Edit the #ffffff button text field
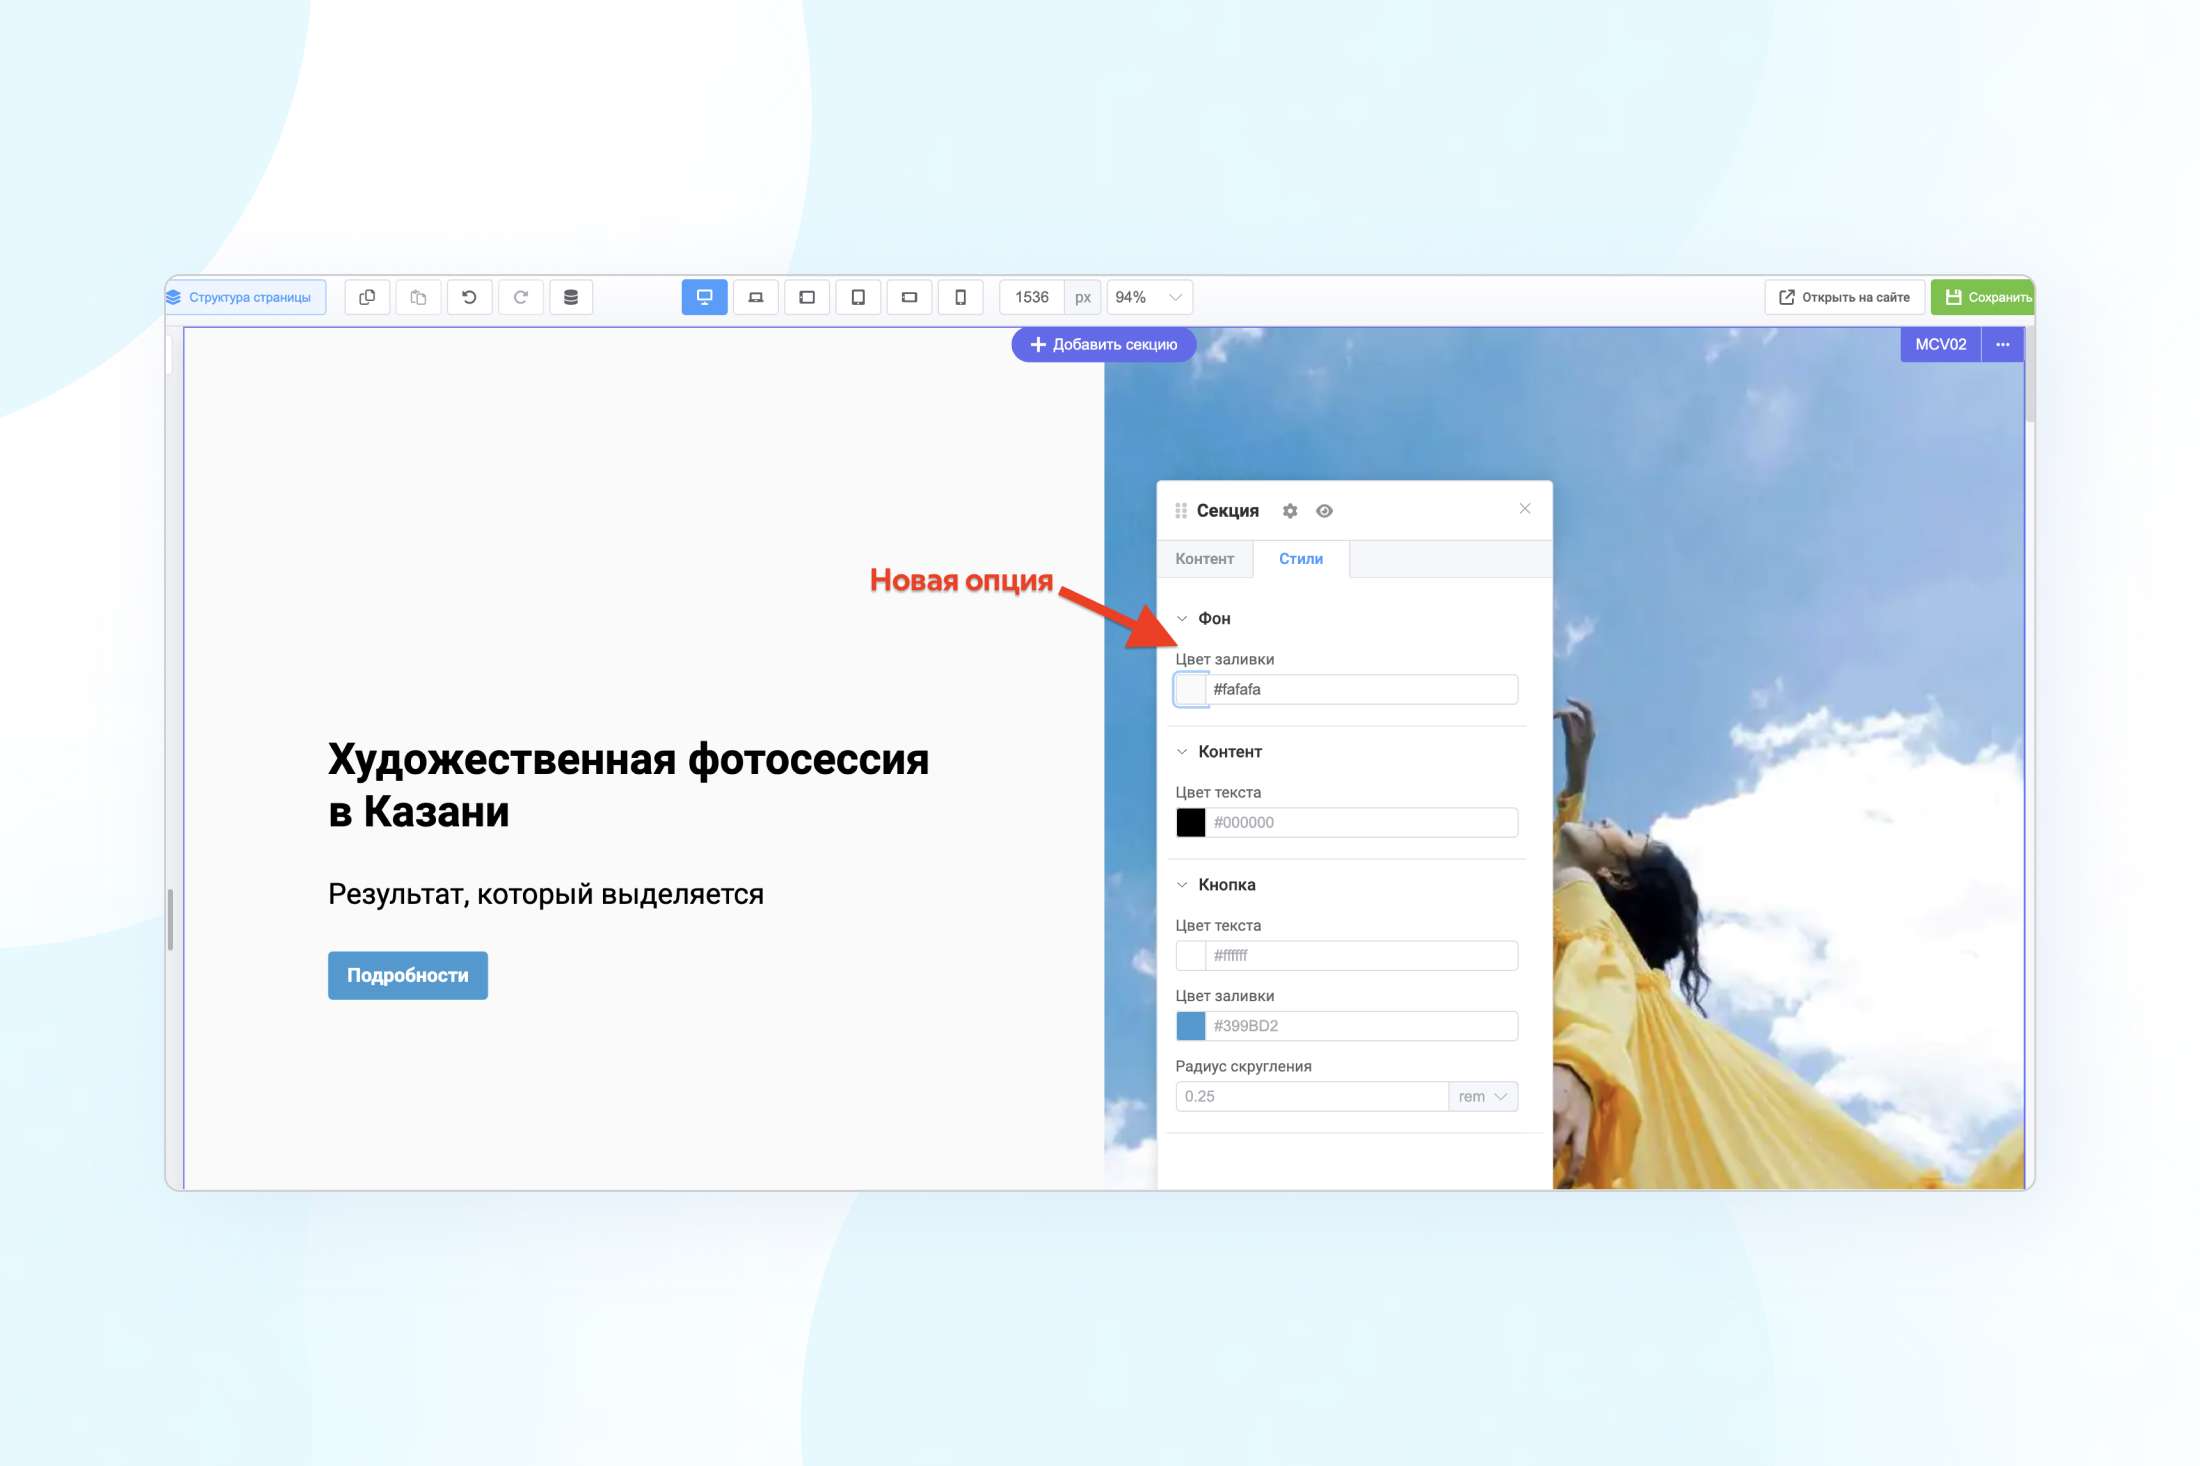The height and width of the screenshot is (1466, 2200). pos(1361,955)
